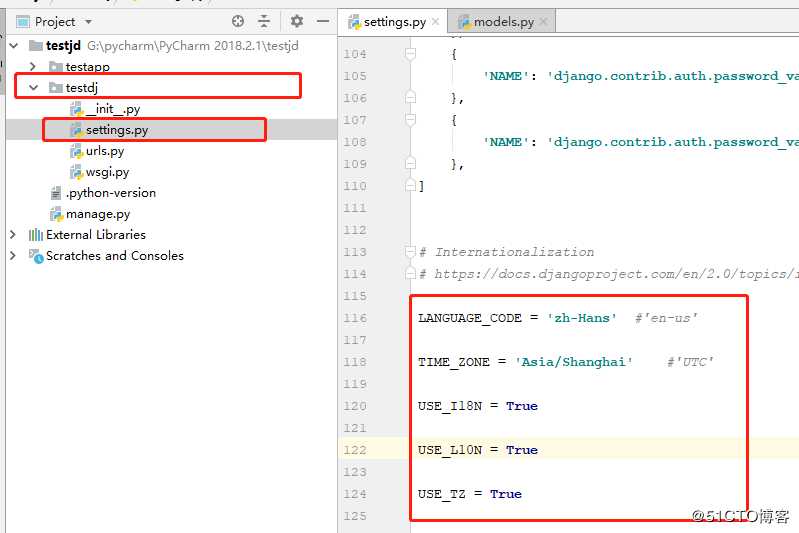Viewport: 799px width, 533px height.
Task: Fold code block at line 109
Action: [x=411, y=164]
